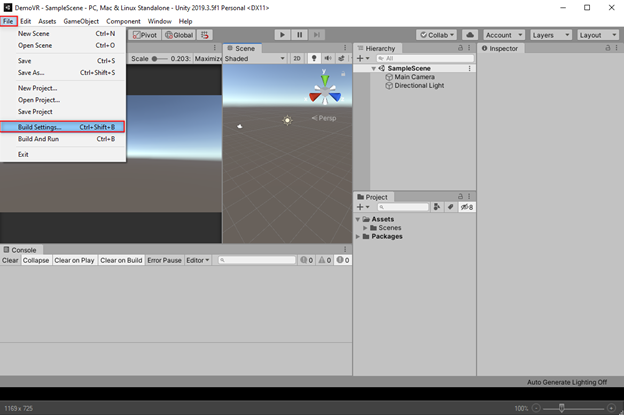This screenshot has width=624, height=415.
Task: Toggle Clear on Build in Console
Action: 121,260
